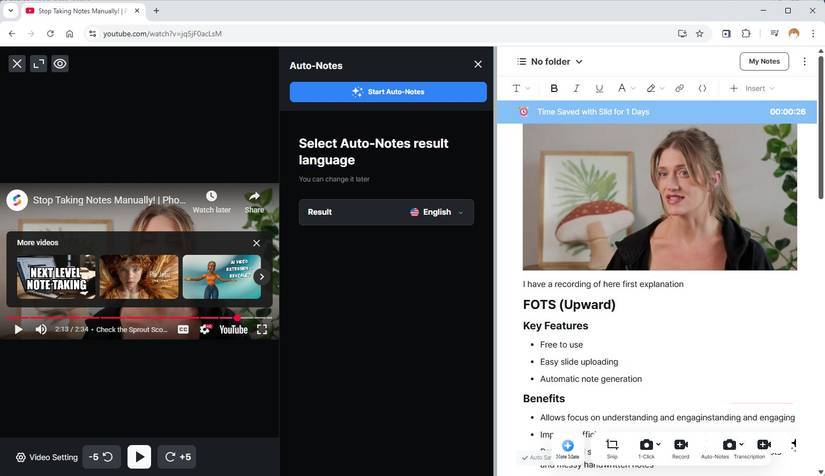Image resolution: width=825 pixels, height=476 pixels.
Task: Click the 1-Click capture camera icon
Action: click(646, 445)
